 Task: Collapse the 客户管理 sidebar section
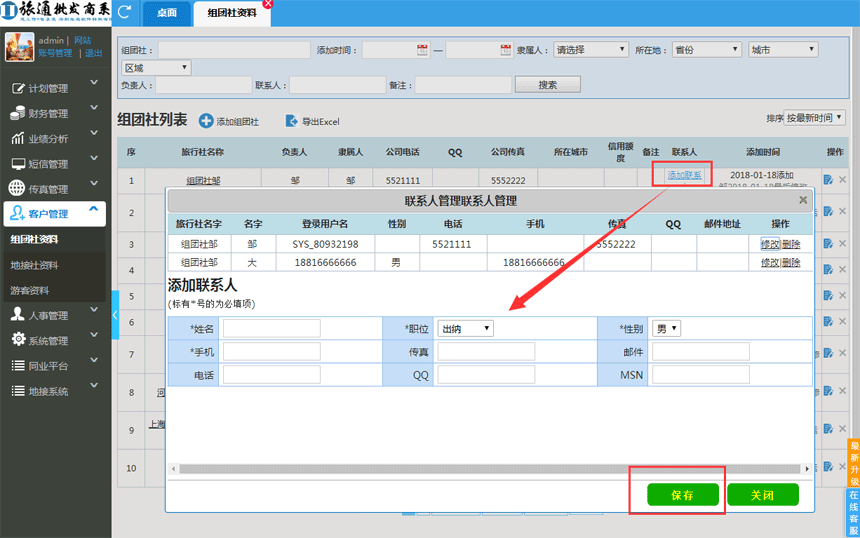93,210
